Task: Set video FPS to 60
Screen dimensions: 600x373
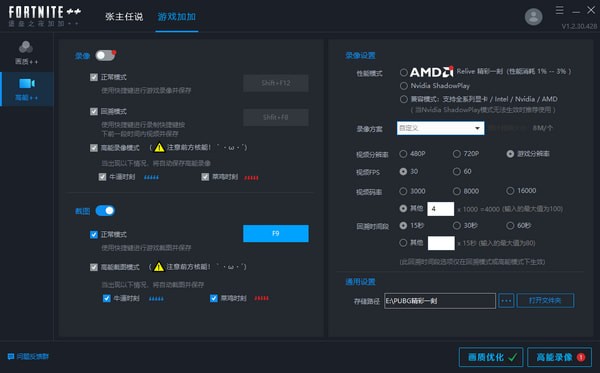Action: (x=457, y=171)
